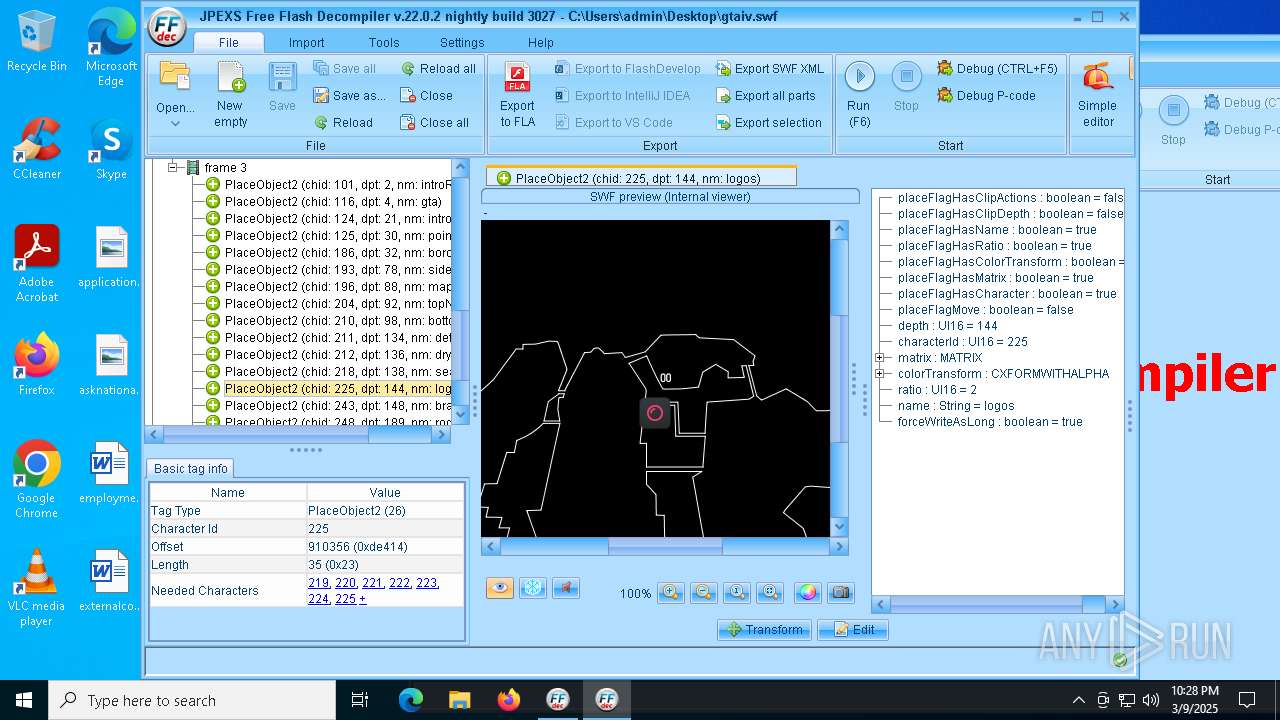The image size is (1280, 720).
Task: Click the preview horizontal scrollbar thumb
Action: tap(664, 547)
